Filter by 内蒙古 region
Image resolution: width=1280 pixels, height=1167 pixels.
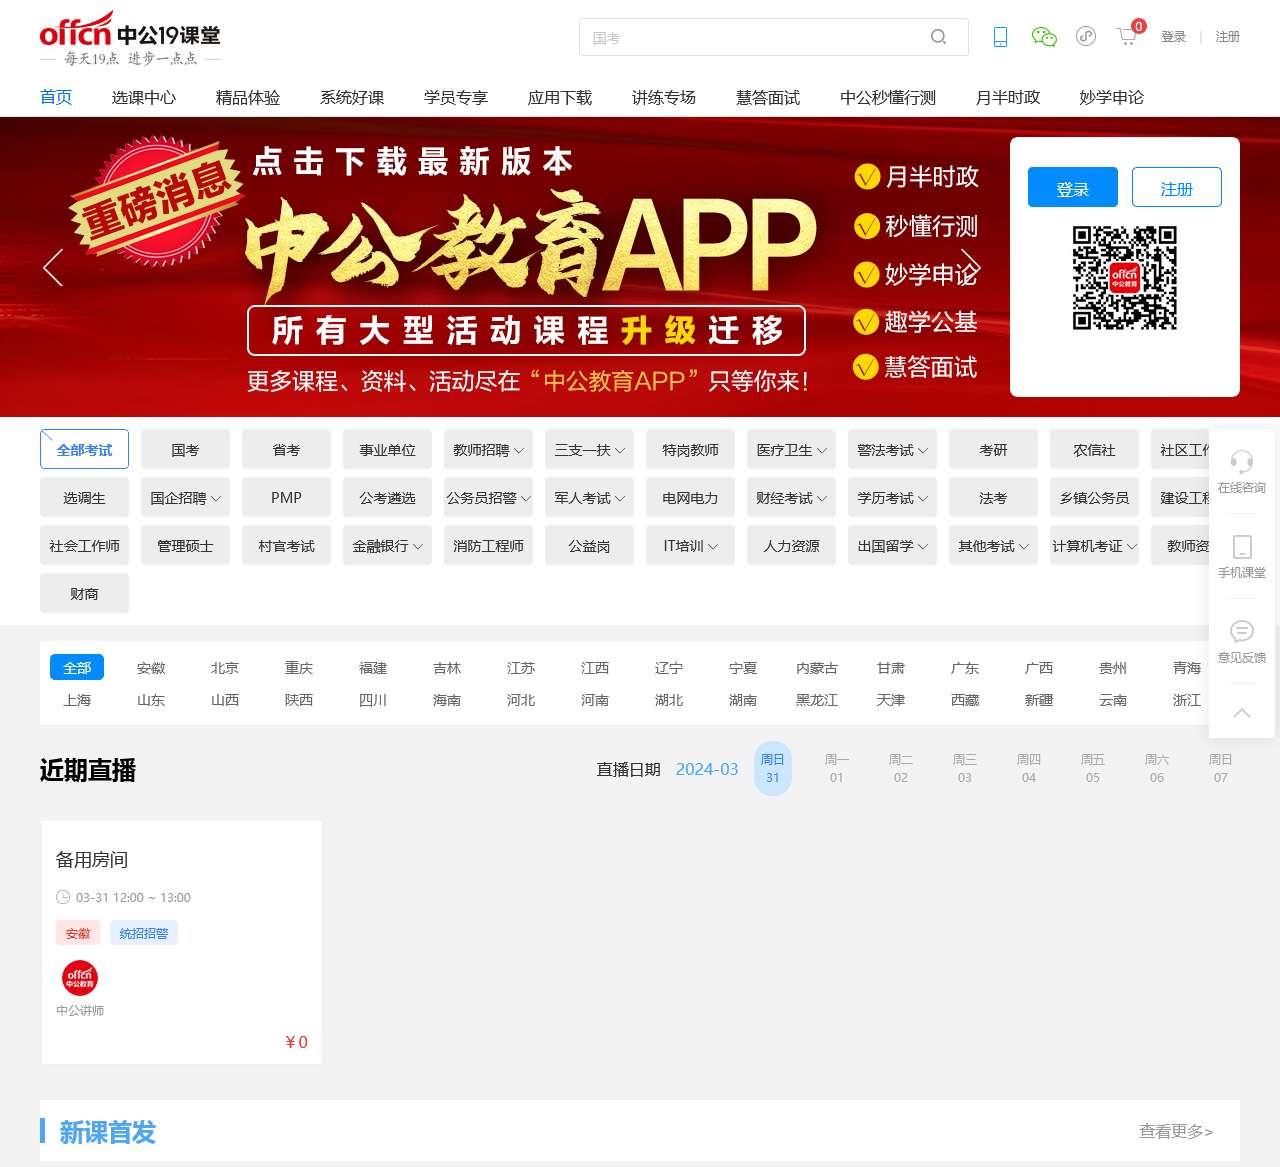pos(817,668)
